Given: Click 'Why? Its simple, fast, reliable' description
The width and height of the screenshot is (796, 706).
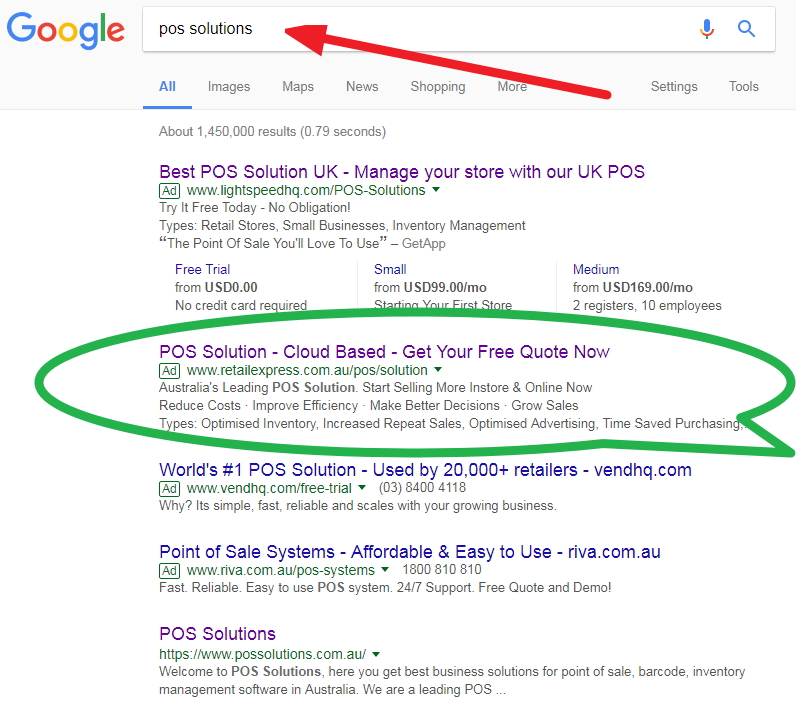Looking at the screenshot, I should click(357, 506).
